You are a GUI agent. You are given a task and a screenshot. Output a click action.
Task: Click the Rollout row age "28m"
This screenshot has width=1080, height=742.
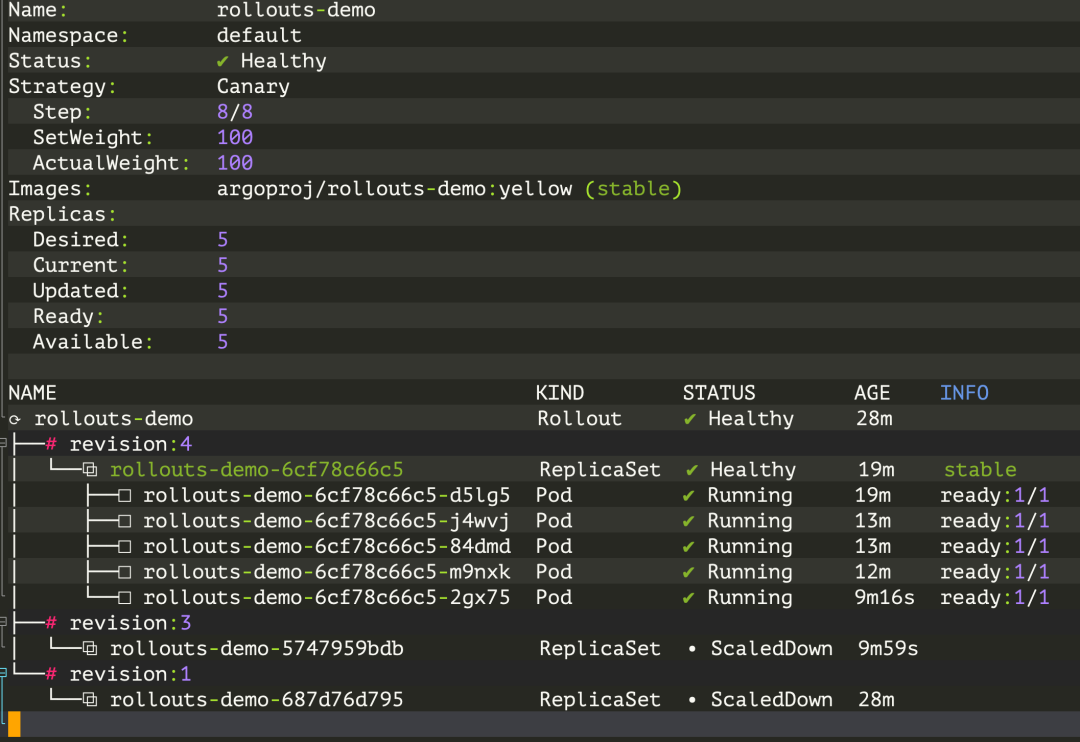pyautogui.click(x=874, y=419)
